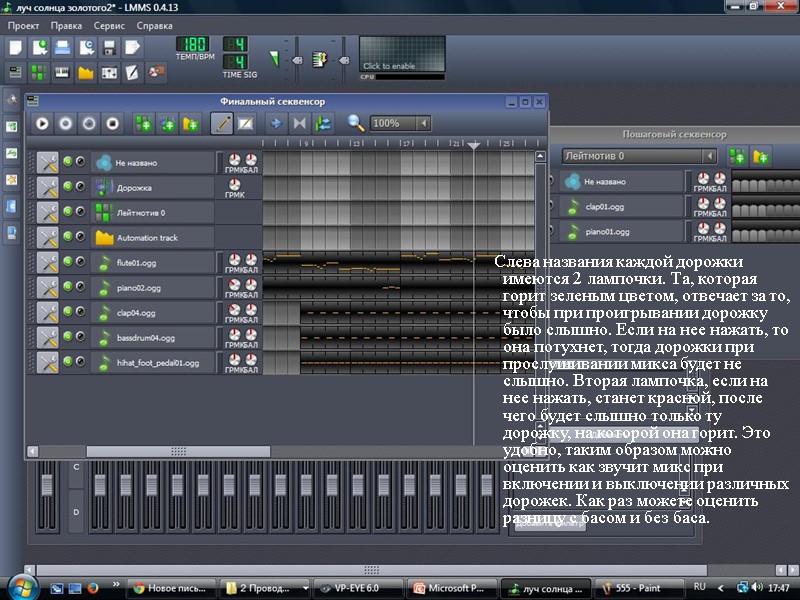This screenshot has height=600, width=800.
Task: Select draw mode pencil in song editor
Action: click(222, 123)
